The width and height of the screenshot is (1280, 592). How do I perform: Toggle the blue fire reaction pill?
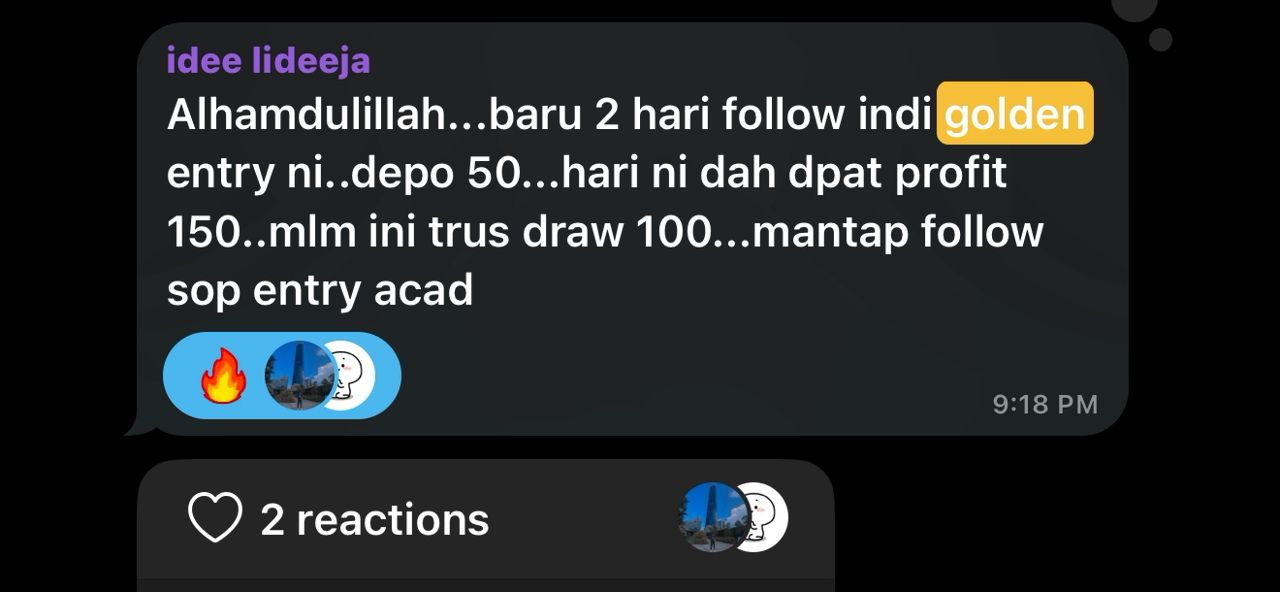pyautogui.click(x=282, y=376)
